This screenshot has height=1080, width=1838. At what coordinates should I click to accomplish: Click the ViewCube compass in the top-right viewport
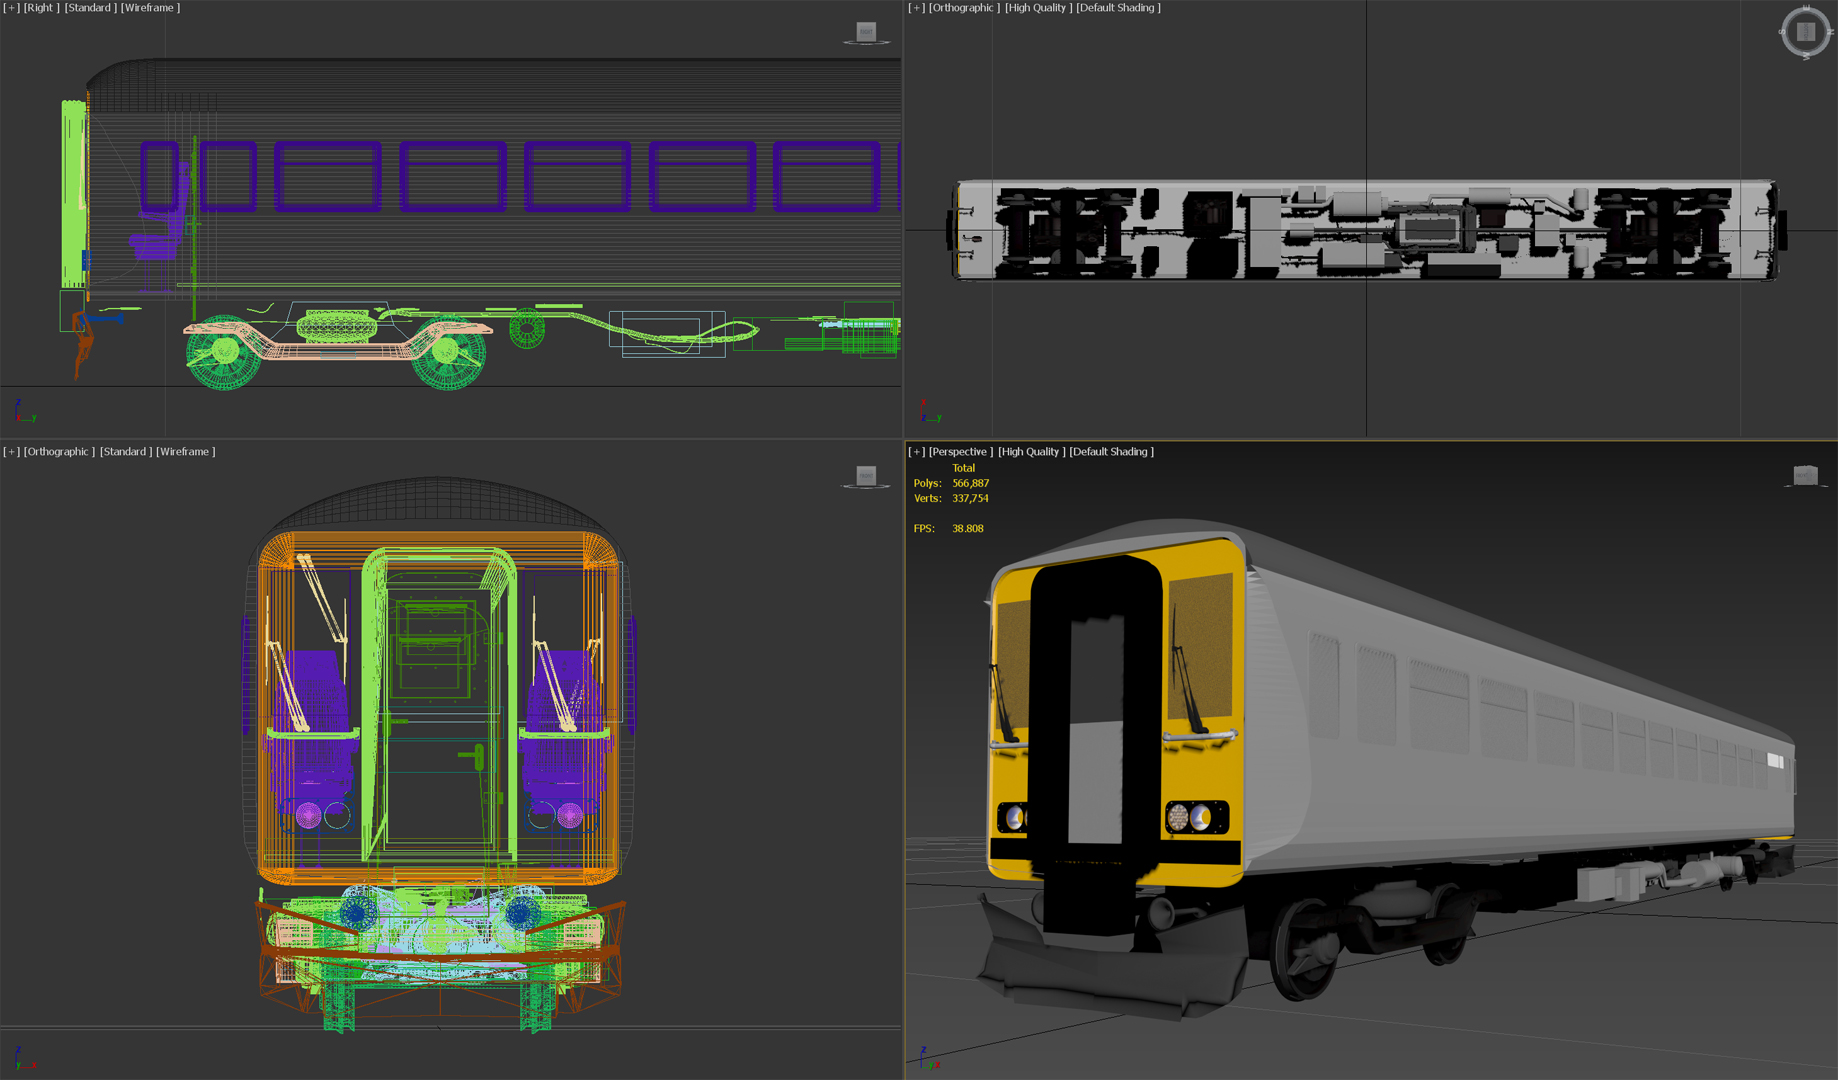1805,32
